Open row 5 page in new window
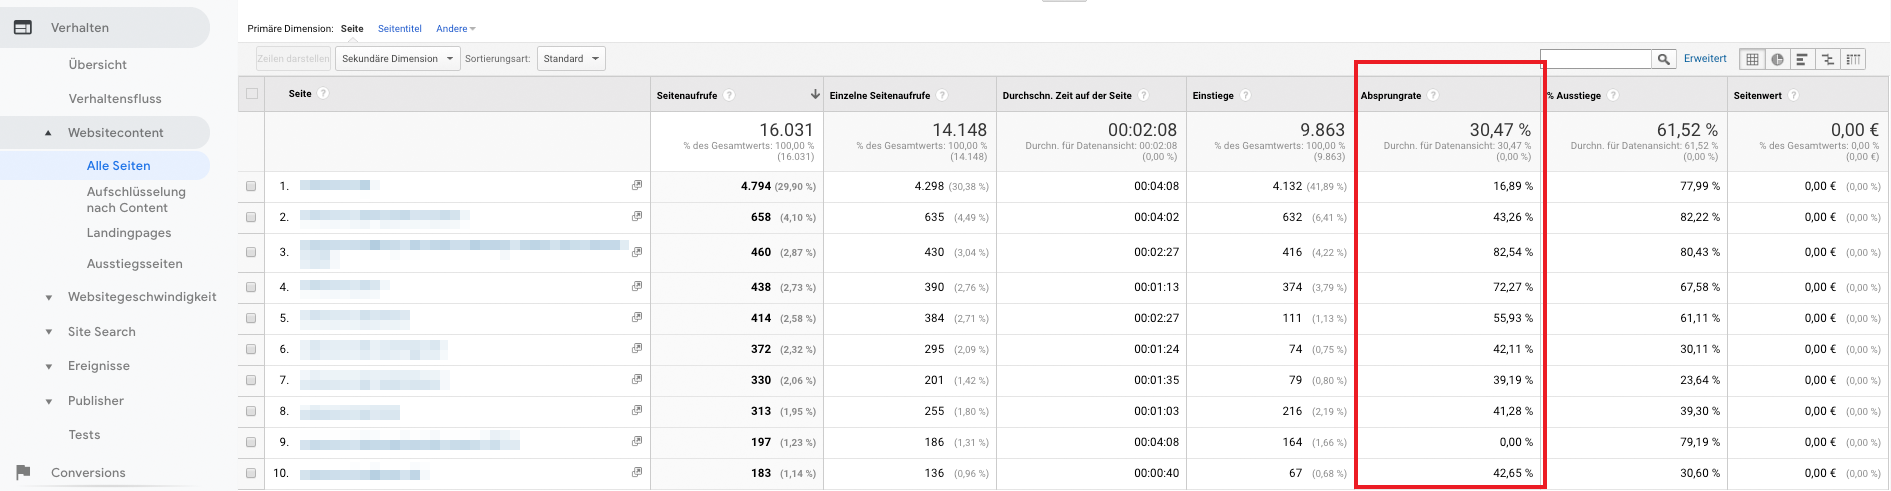The height and width of the screenshot is (491, 1891). pos(637,317)
